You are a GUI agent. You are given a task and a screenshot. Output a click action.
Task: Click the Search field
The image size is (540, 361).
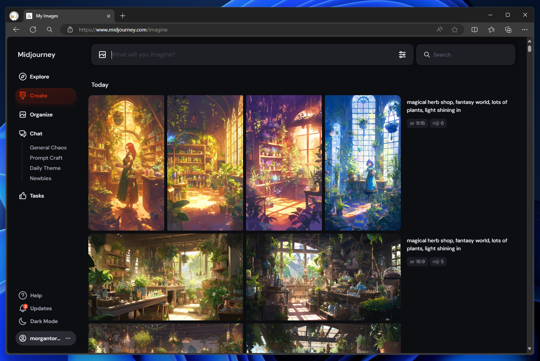point(466,54)
